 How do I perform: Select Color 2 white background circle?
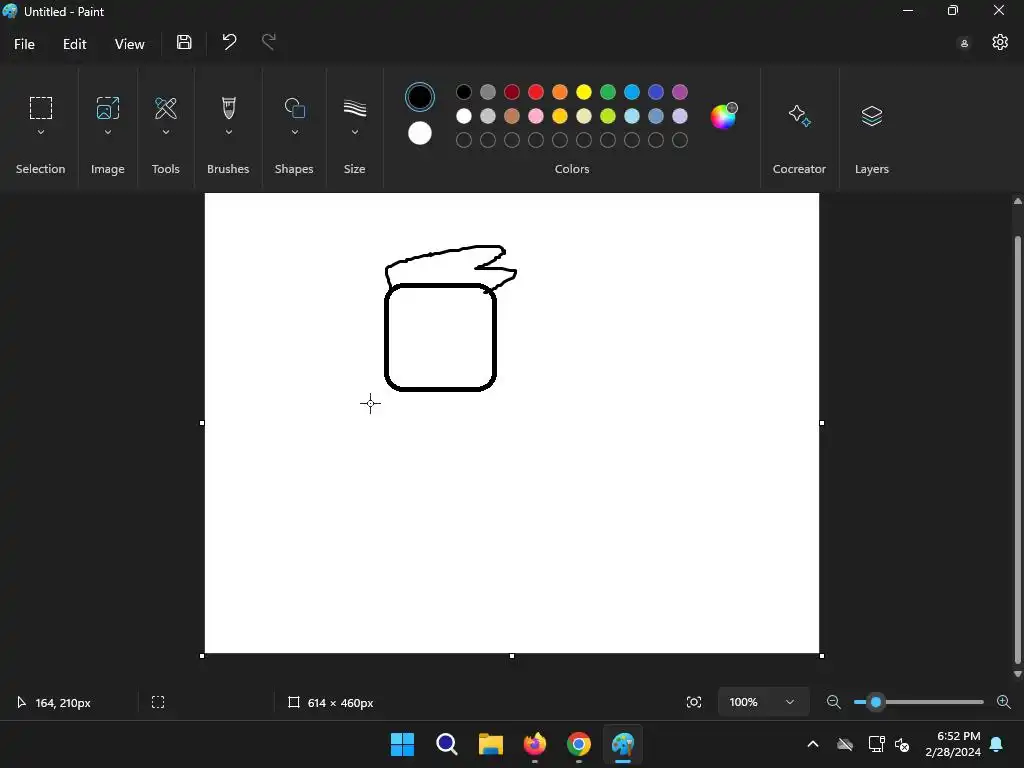(x=420, y=133)
